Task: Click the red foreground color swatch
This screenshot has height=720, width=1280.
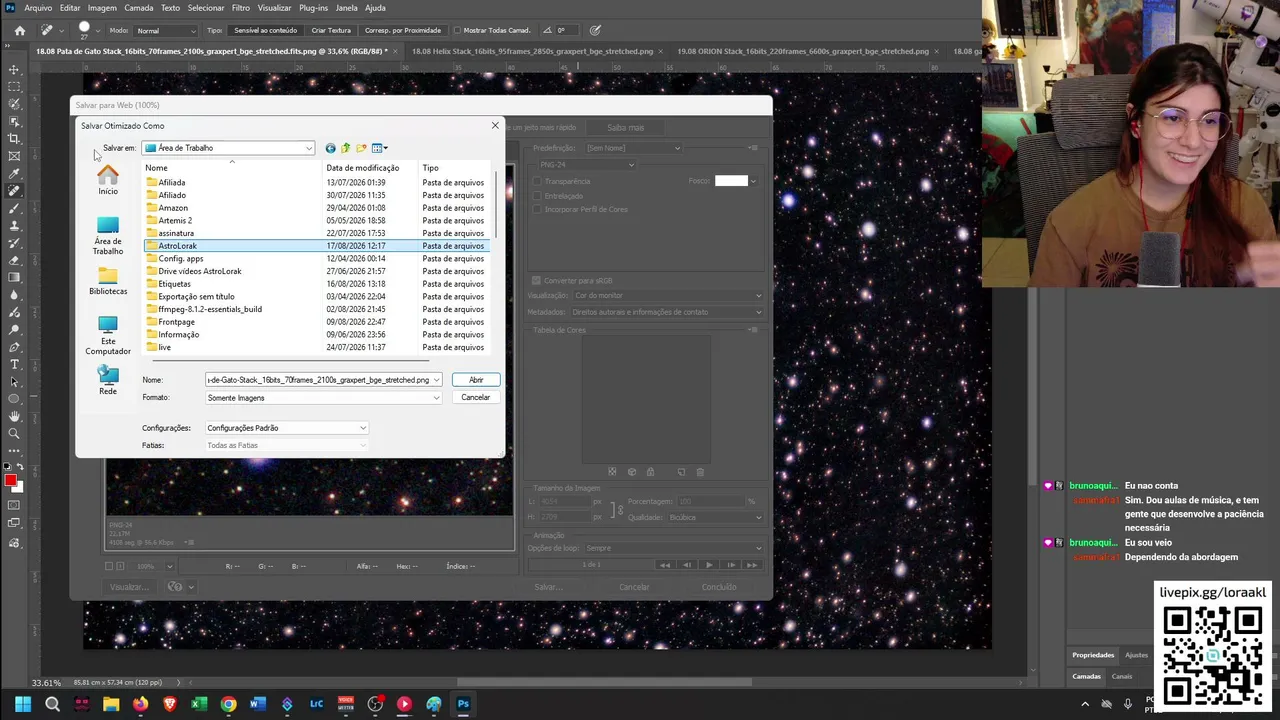Action: click(10, 481)
